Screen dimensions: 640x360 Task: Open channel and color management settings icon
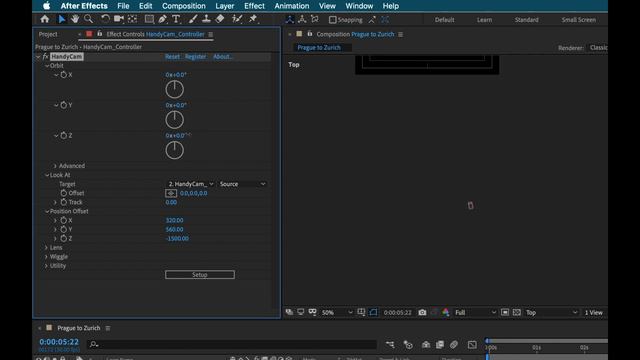click(446, 312)
